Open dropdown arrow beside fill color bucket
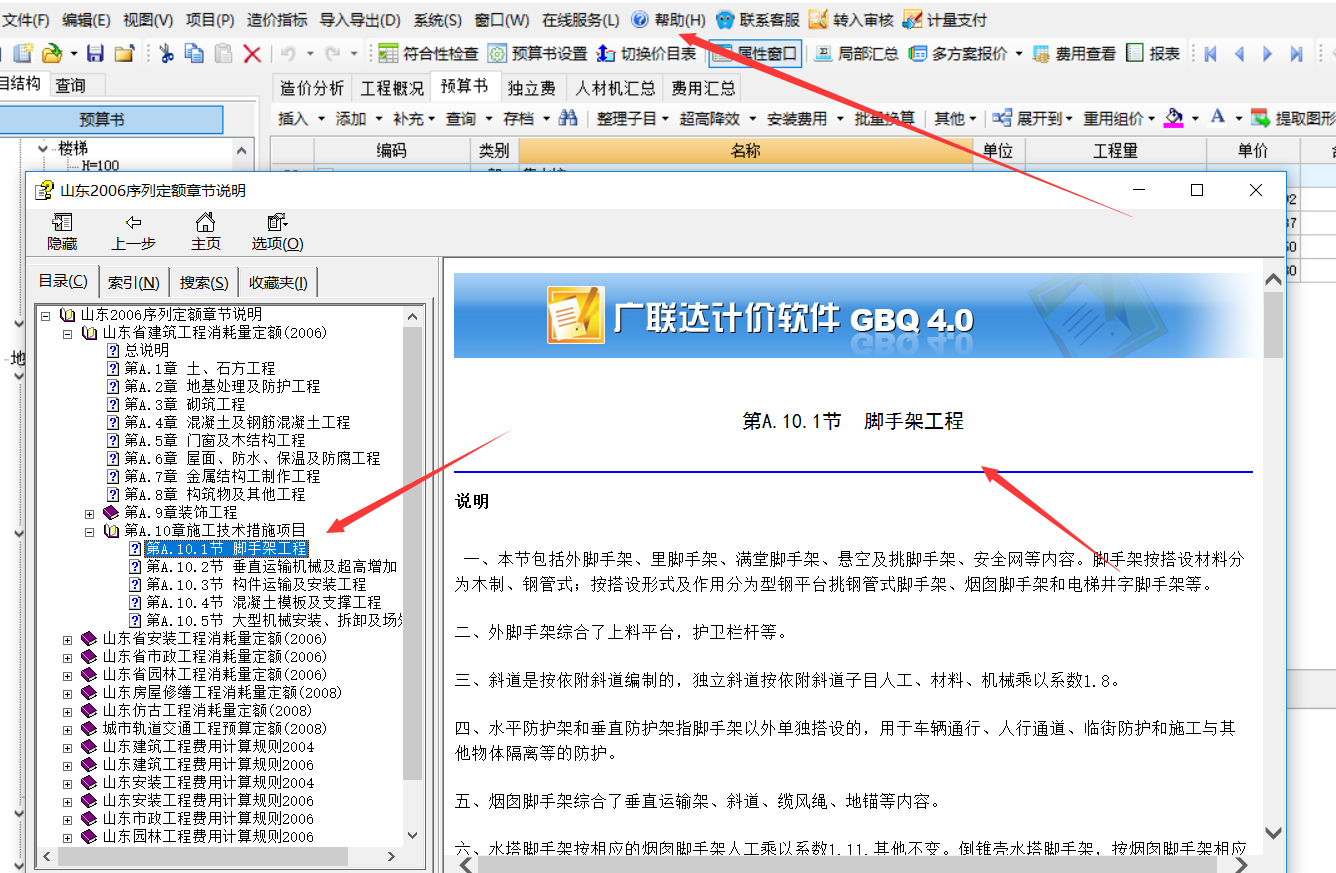The image size is (1336, 873). [x=1195, y=119]
